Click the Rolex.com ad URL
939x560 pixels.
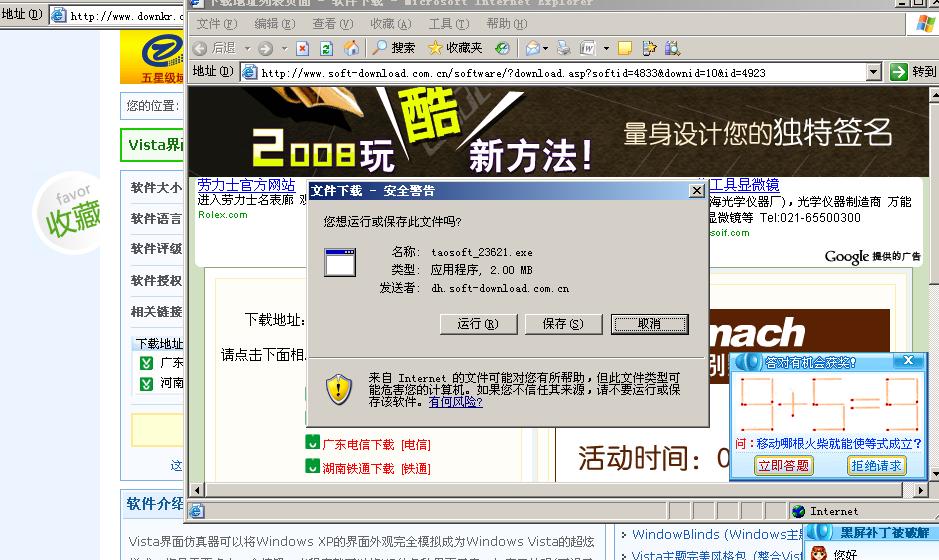click(x=223, y=214)
